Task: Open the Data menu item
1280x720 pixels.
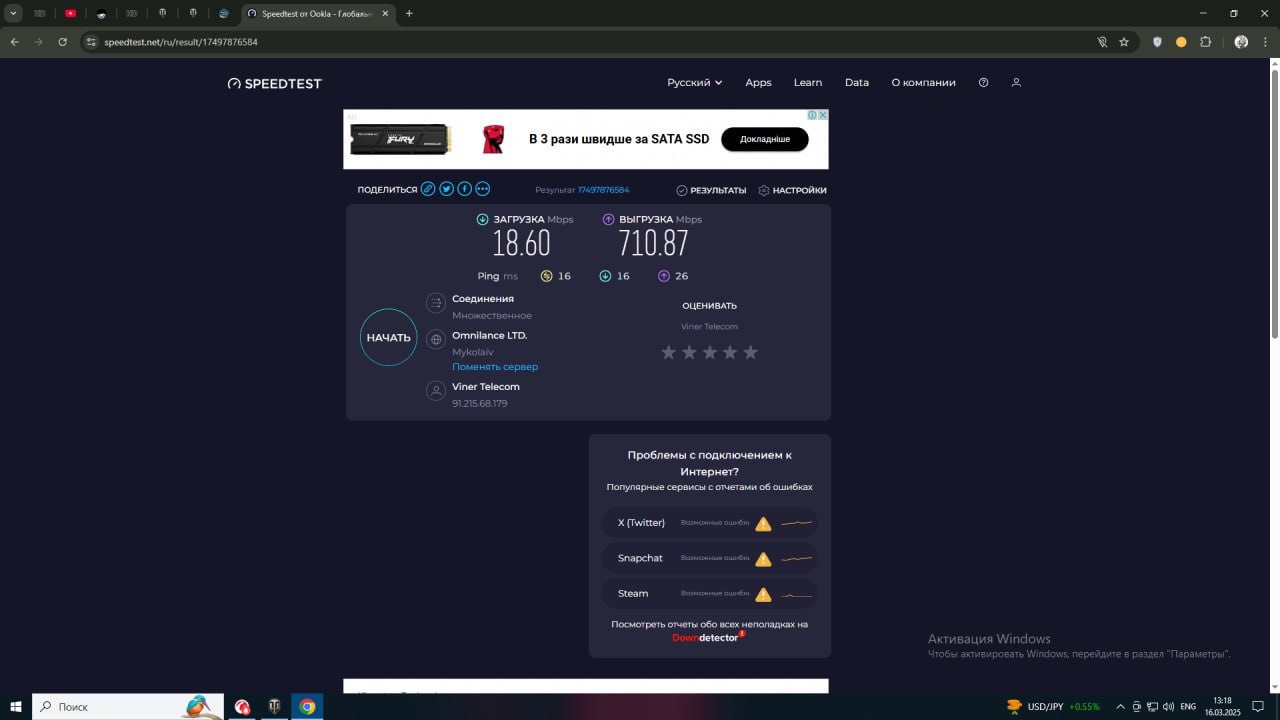Action: click(x=857, y=83)
